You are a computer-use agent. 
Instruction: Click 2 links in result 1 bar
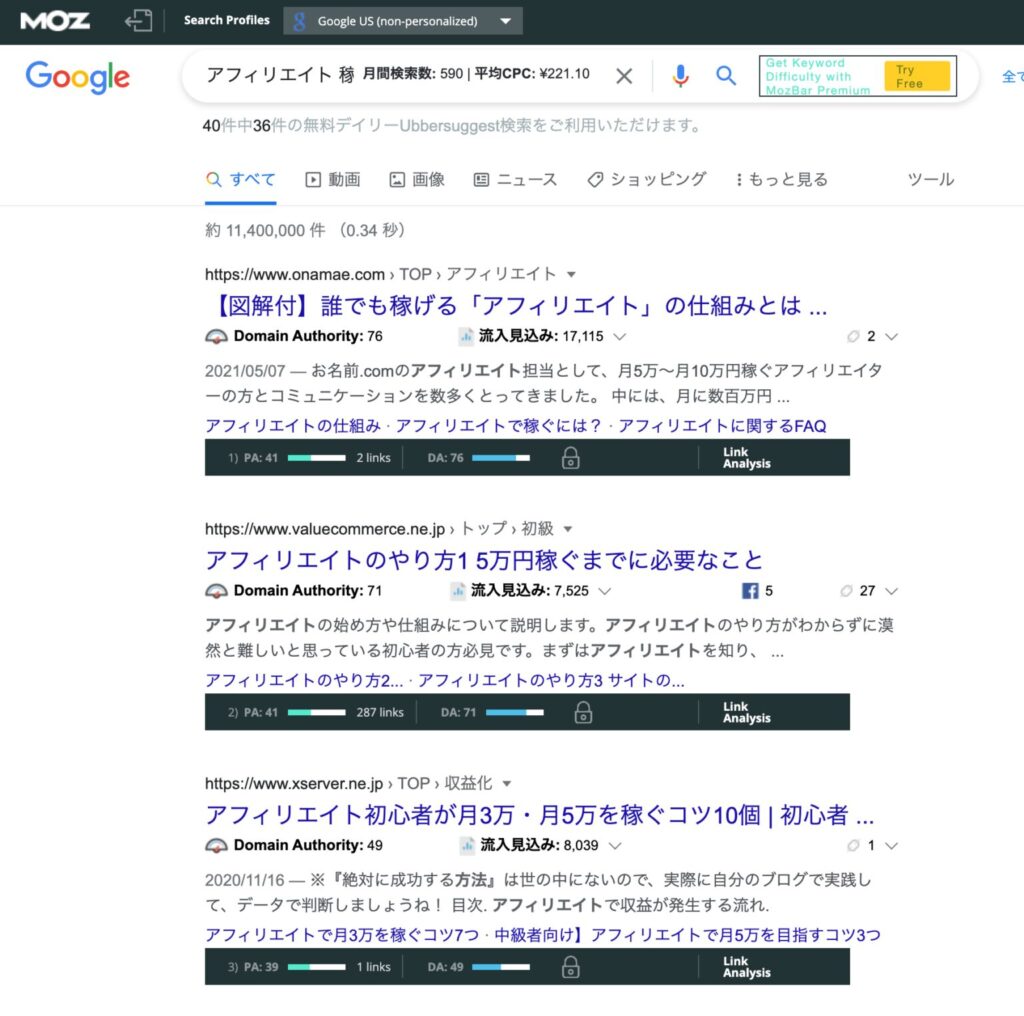pyautogui.click(x=374, y=458)
